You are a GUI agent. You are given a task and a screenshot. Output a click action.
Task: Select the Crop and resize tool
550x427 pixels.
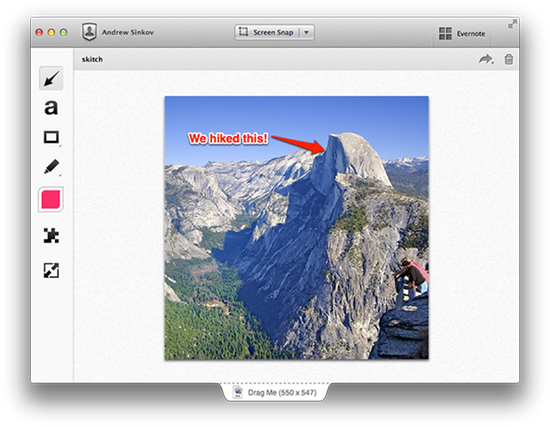pyautogui.click(x=51, y=271)
